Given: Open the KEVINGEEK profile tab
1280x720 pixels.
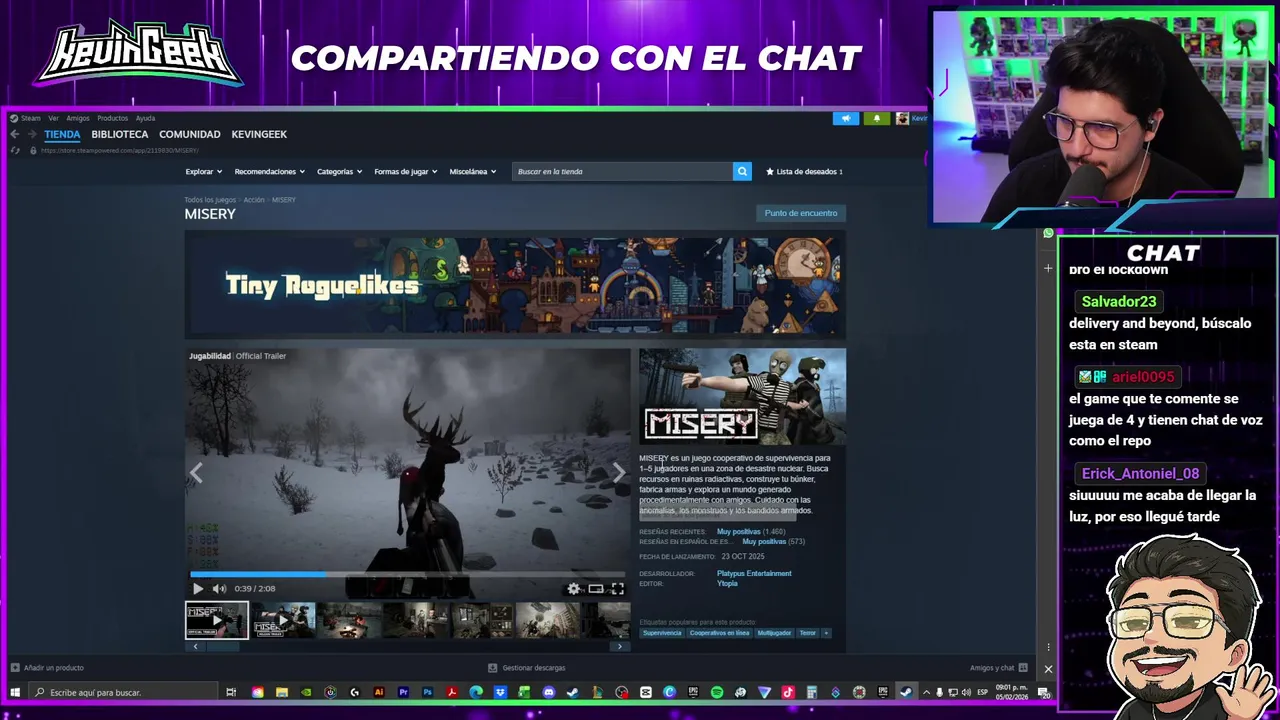Looking at the screenshot, I should [x=259, y=134].
